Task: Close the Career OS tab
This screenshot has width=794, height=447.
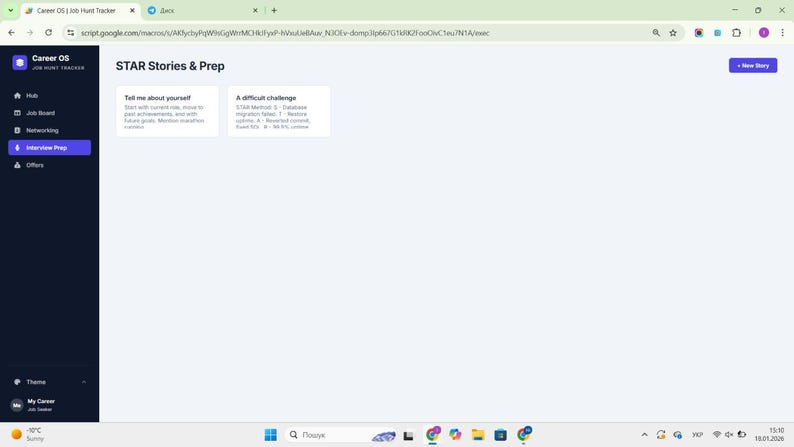Action: [132, 10]
